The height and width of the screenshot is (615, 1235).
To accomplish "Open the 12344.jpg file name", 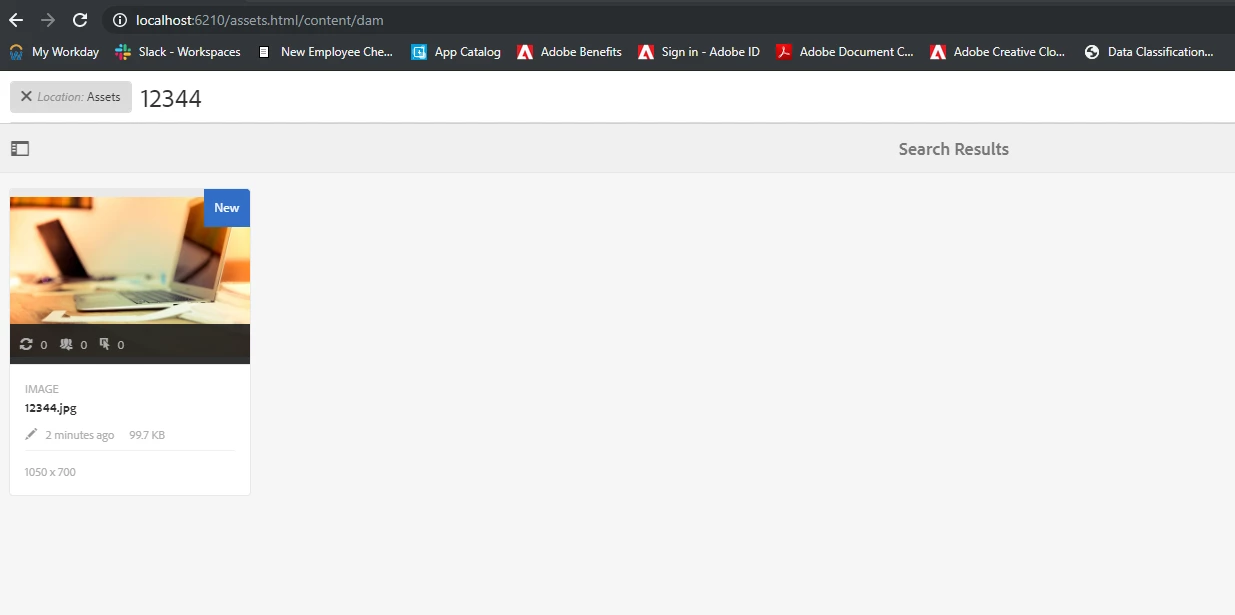I will [x=51, y=408].
